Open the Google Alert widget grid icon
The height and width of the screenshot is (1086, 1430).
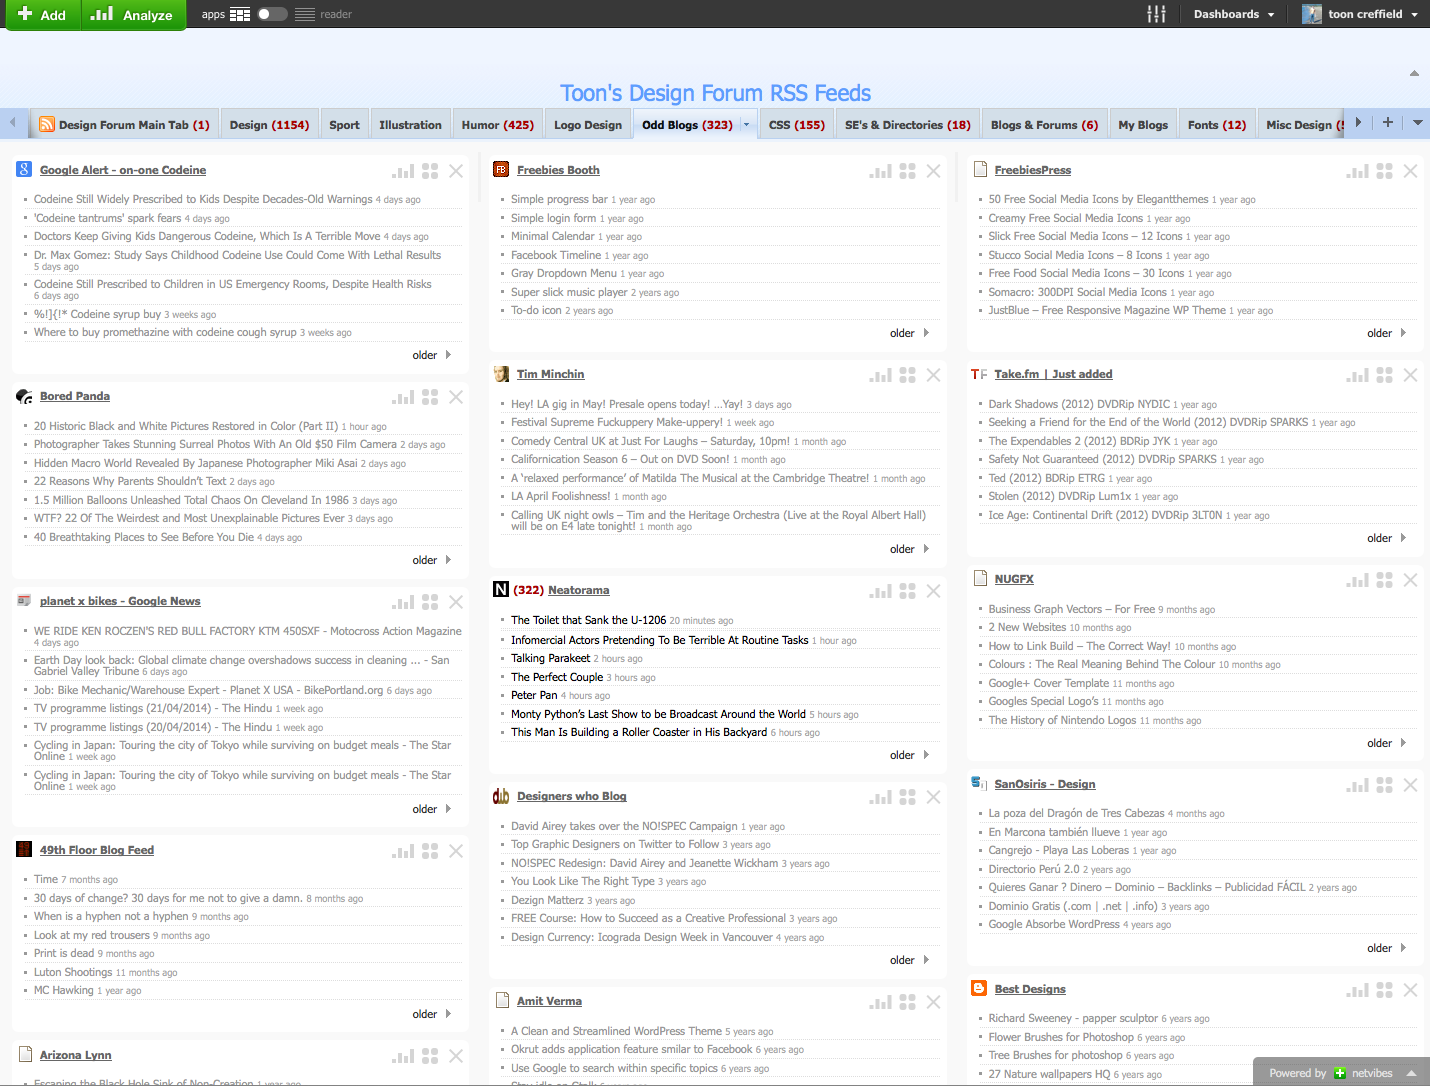(x=430, y=171)
